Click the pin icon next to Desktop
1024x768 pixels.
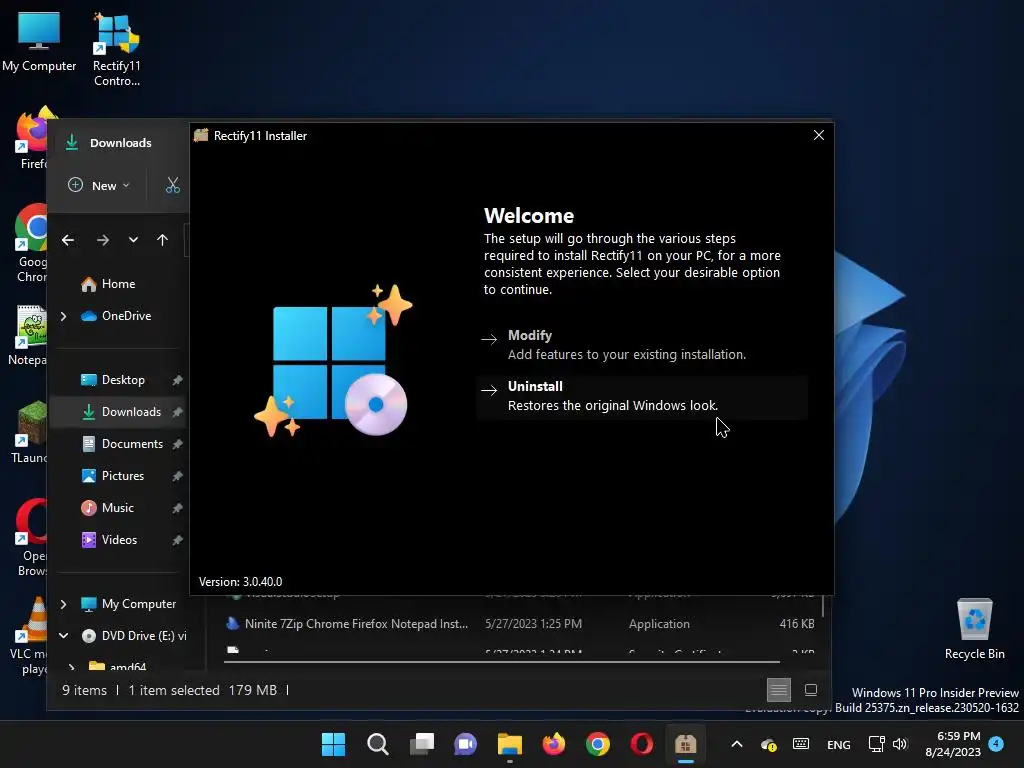click(x=177, y=380)
